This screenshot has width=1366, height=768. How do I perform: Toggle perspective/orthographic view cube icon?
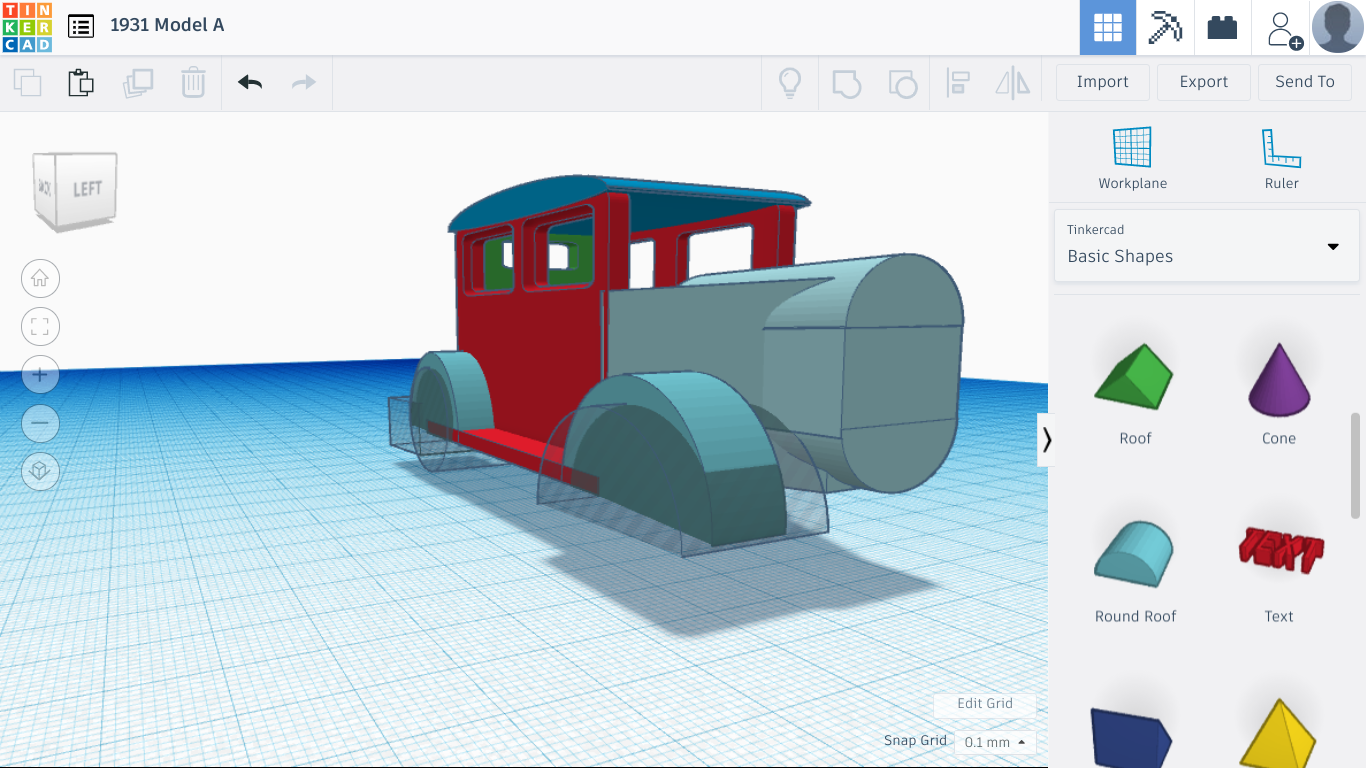(40, 471)
